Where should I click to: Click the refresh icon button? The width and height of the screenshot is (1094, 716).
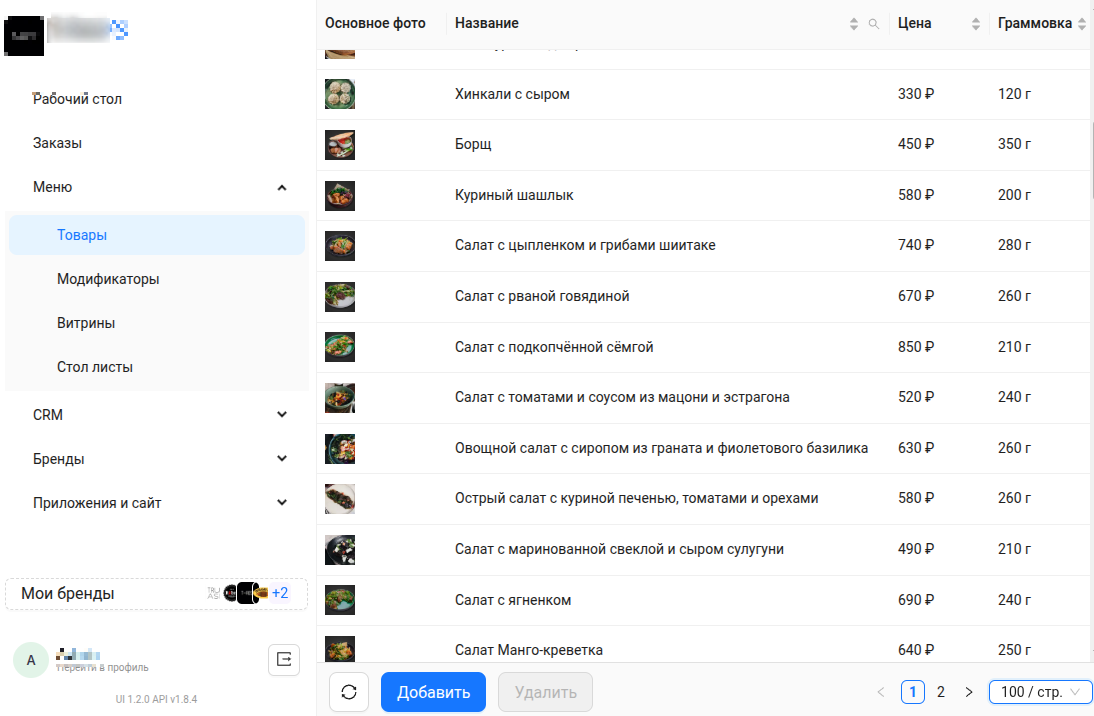(349, 692)
